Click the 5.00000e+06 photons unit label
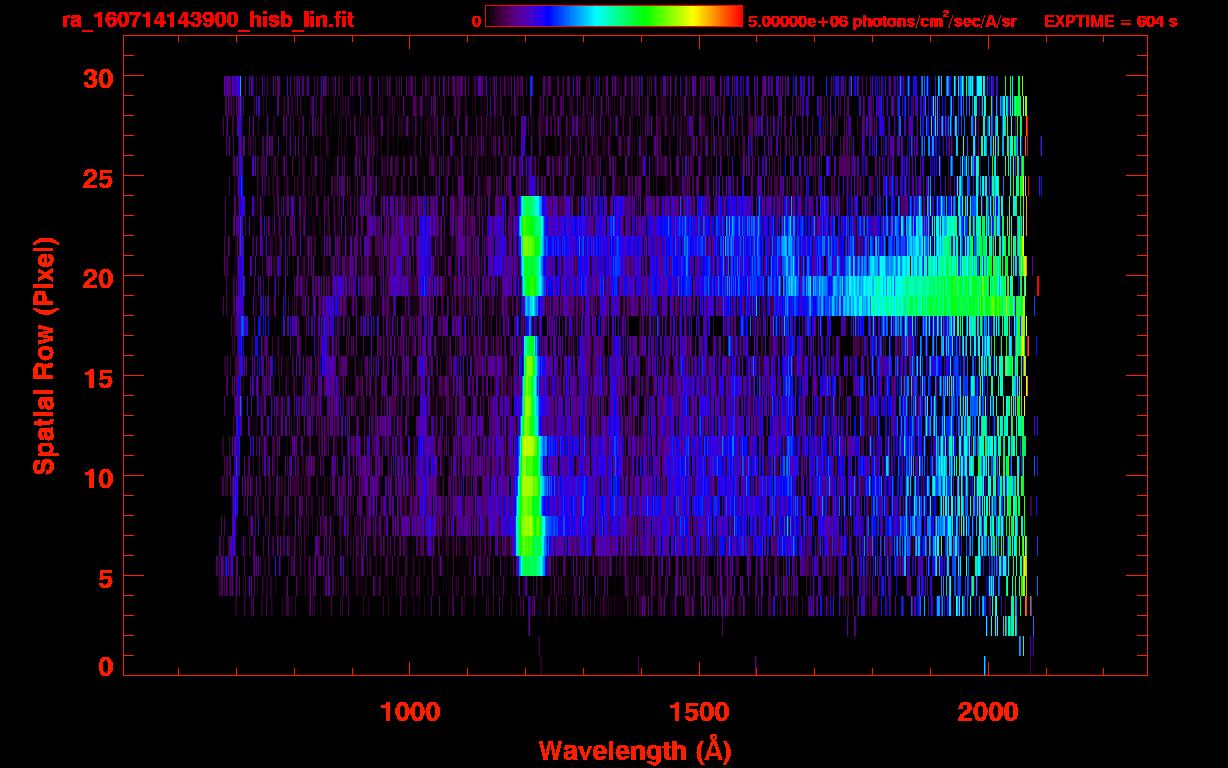Screen dimensions: 1228x768 pos(882,21)
